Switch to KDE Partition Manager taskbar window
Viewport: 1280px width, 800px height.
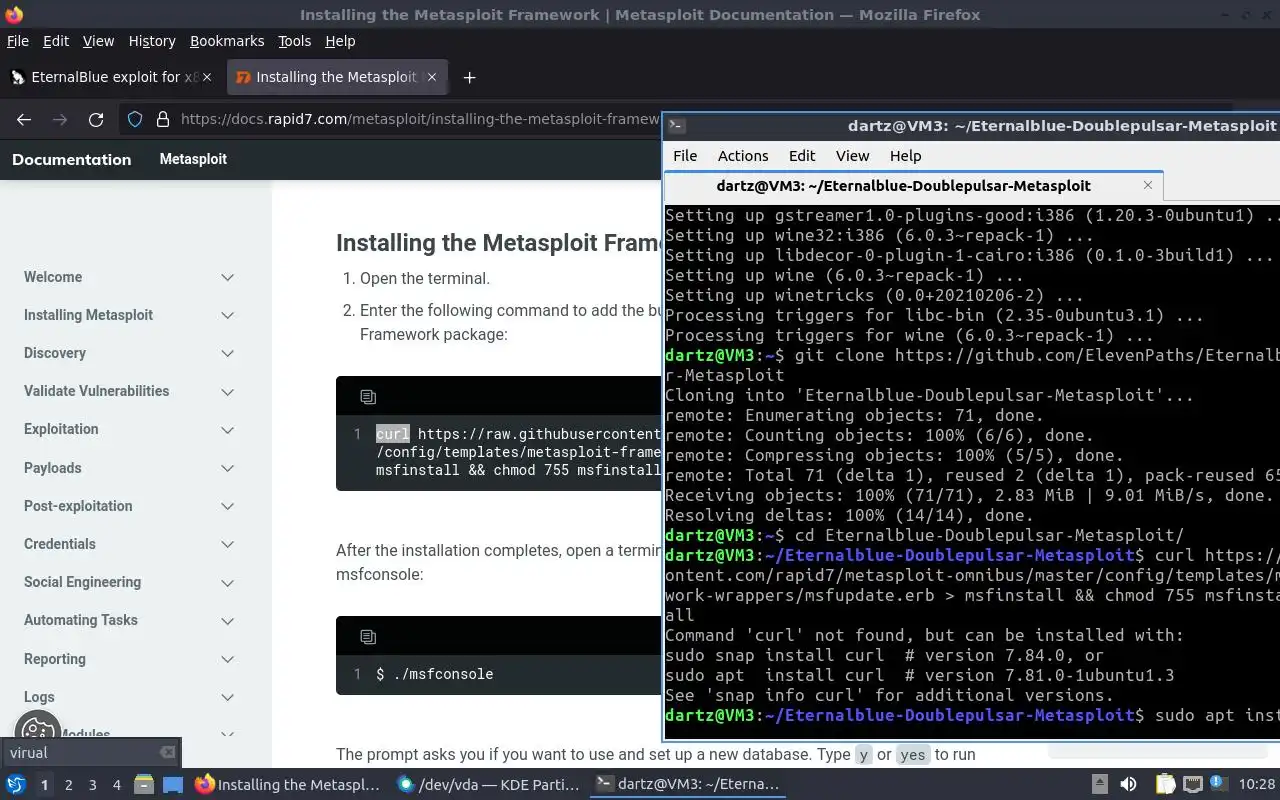coord(488,785)
